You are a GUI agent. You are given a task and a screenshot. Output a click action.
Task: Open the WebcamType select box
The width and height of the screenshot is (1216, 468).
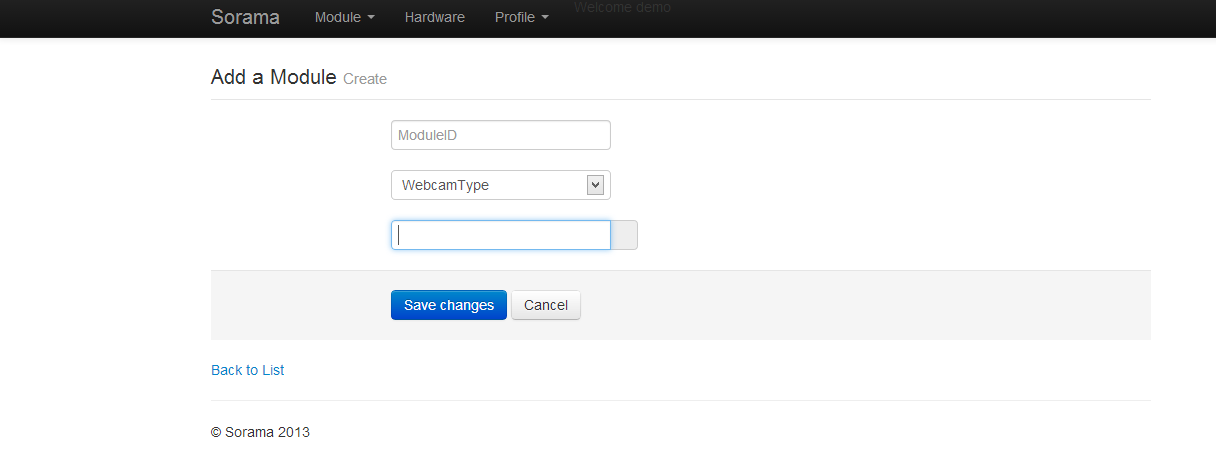[x=490, y=185]
